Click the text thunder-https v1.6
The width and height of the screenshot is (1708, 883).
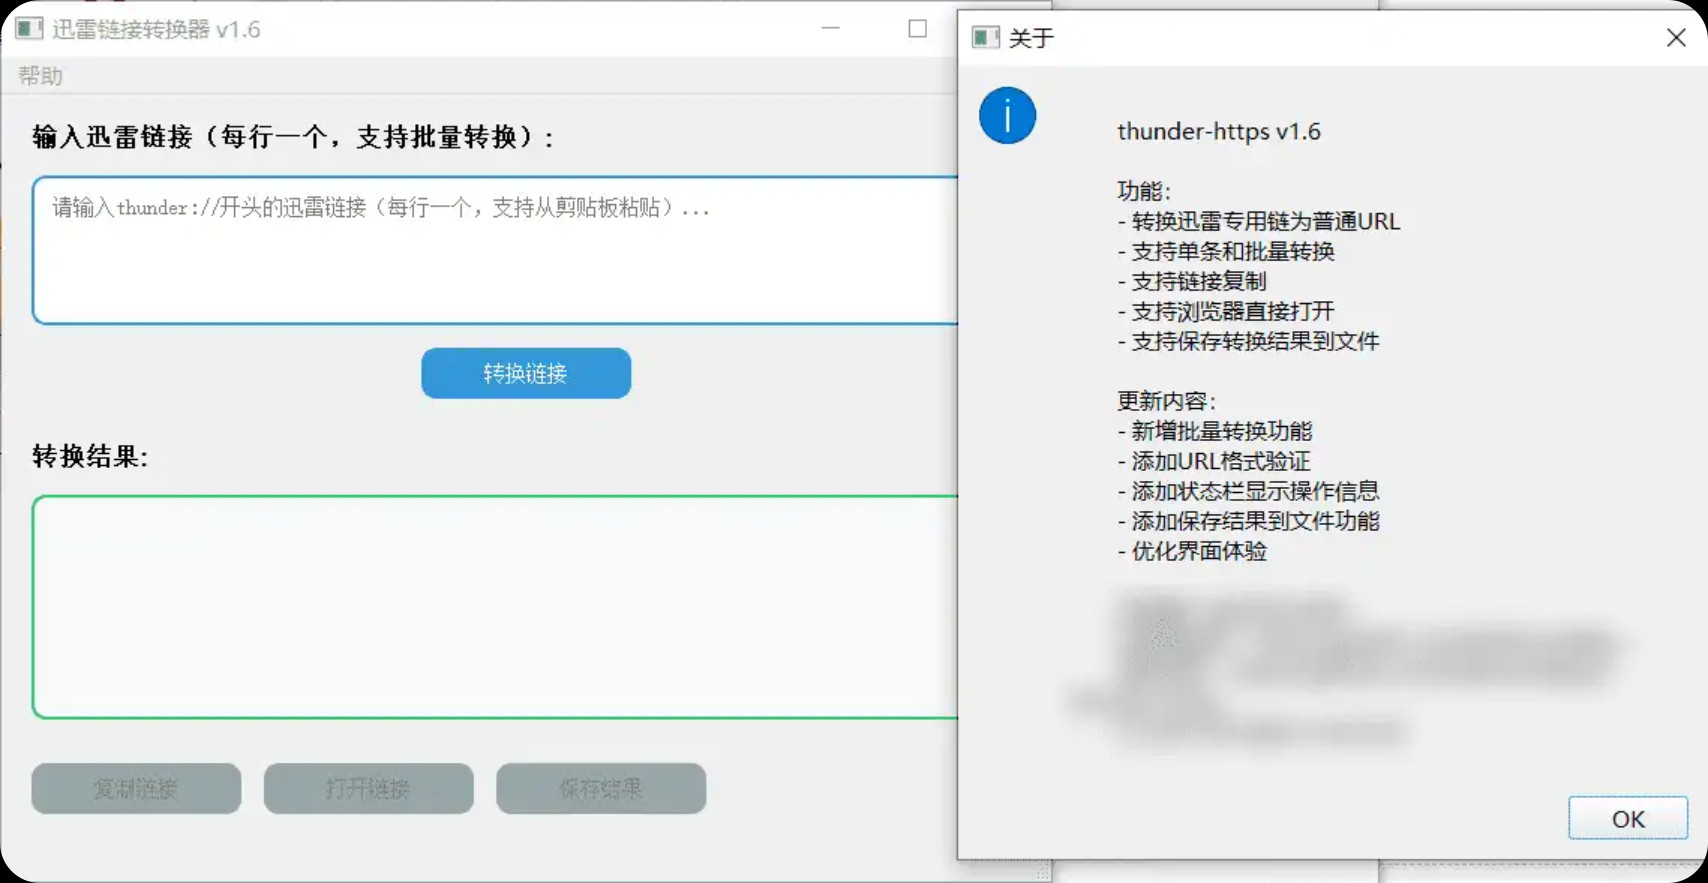pyautogui.click(x=1218, y=131)
